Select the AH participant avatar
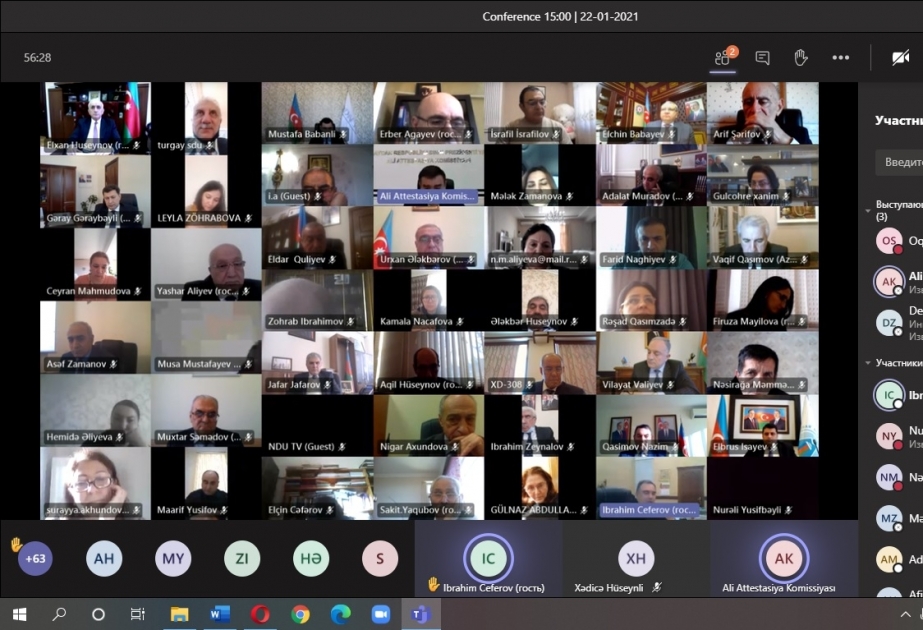923x630 pixels. click(x=104, y=558)
